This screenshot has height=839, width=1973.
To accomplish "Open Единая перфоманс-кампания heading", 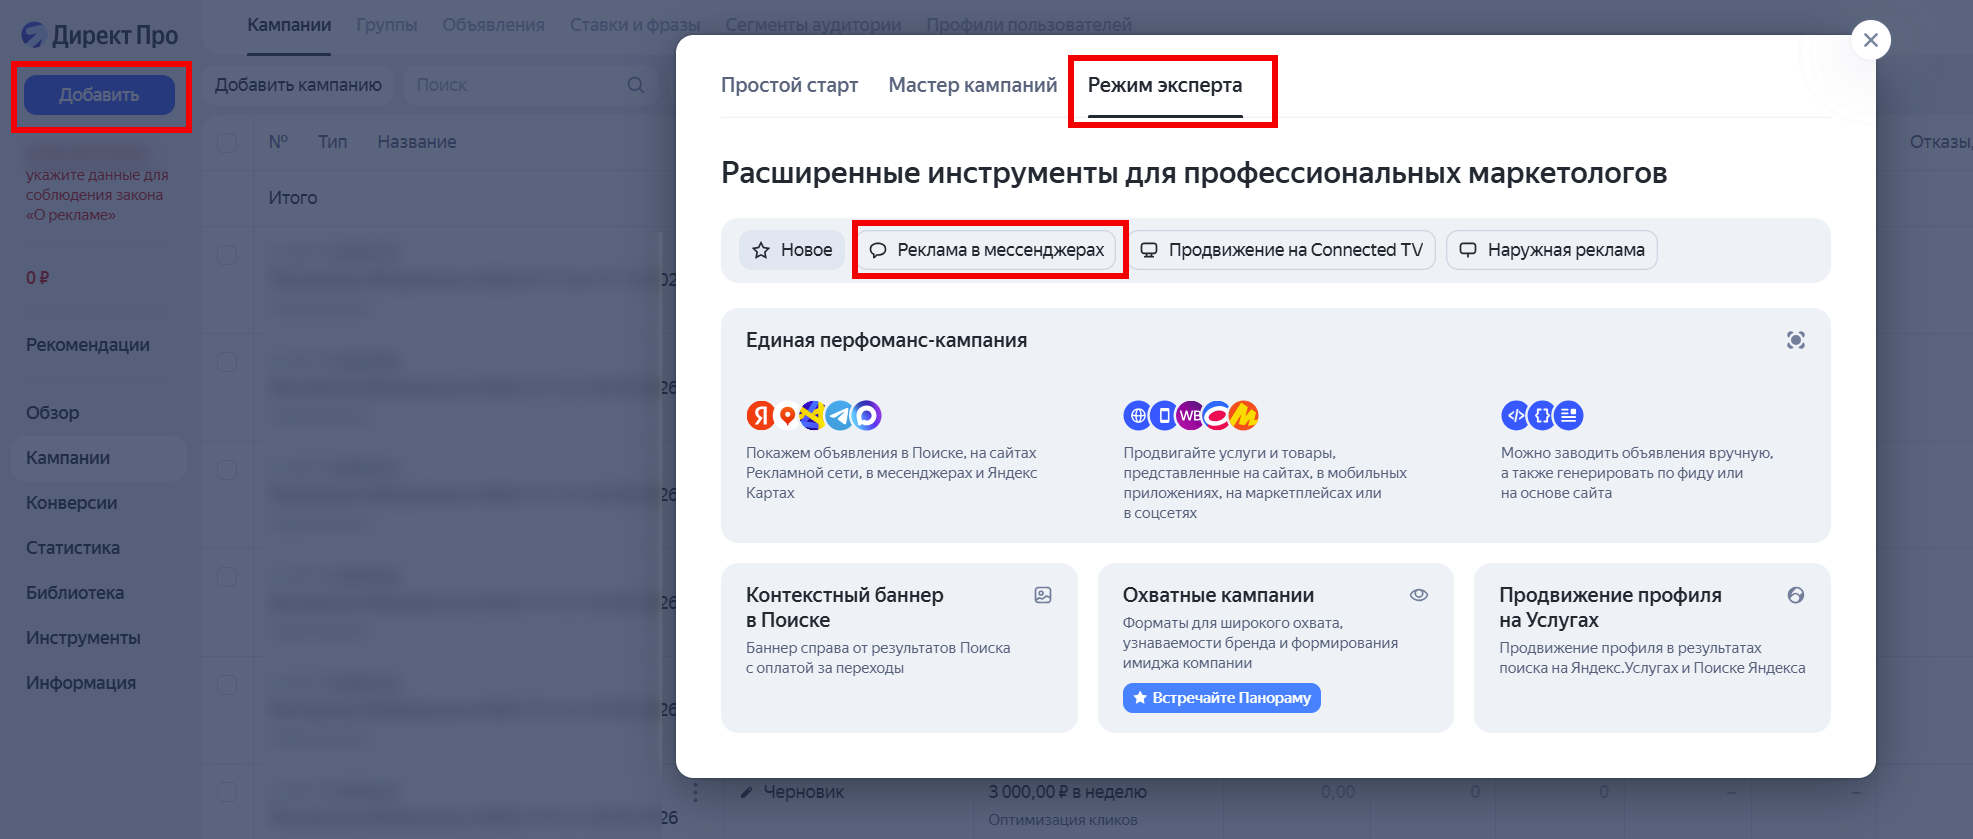I will tap(886, 340).
